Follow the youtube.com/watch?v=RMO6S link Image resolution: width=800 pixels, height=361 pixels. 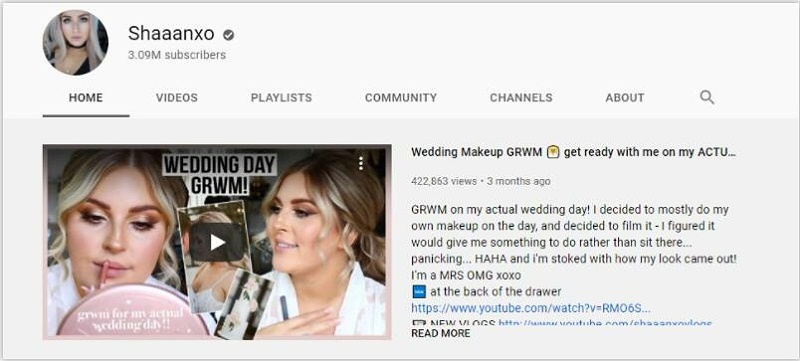coord(531,308)
